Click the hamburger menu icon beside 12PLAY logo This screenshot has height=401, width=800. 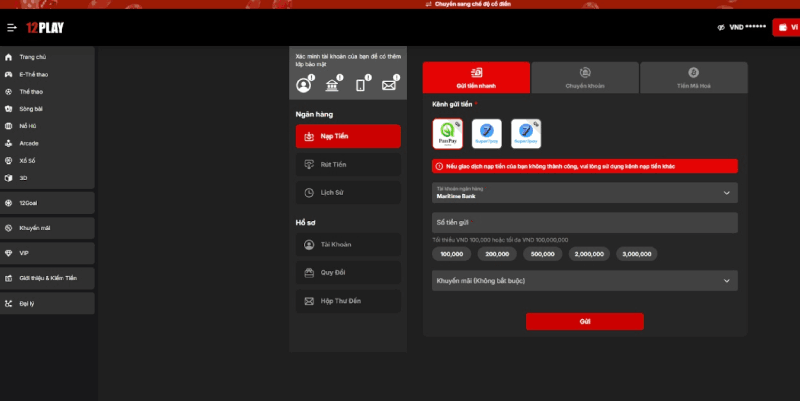pos(12,27)
